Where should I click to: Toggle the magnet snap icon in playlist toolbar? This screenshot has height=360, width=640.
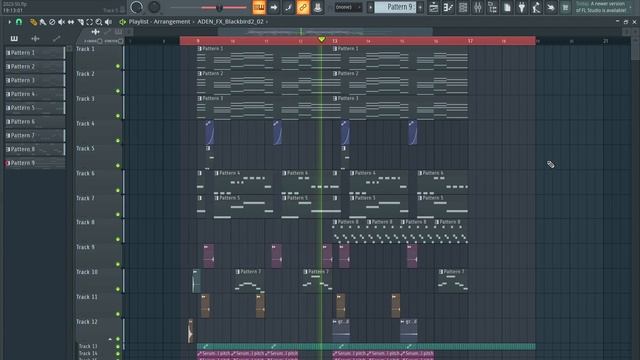(19, 22)
